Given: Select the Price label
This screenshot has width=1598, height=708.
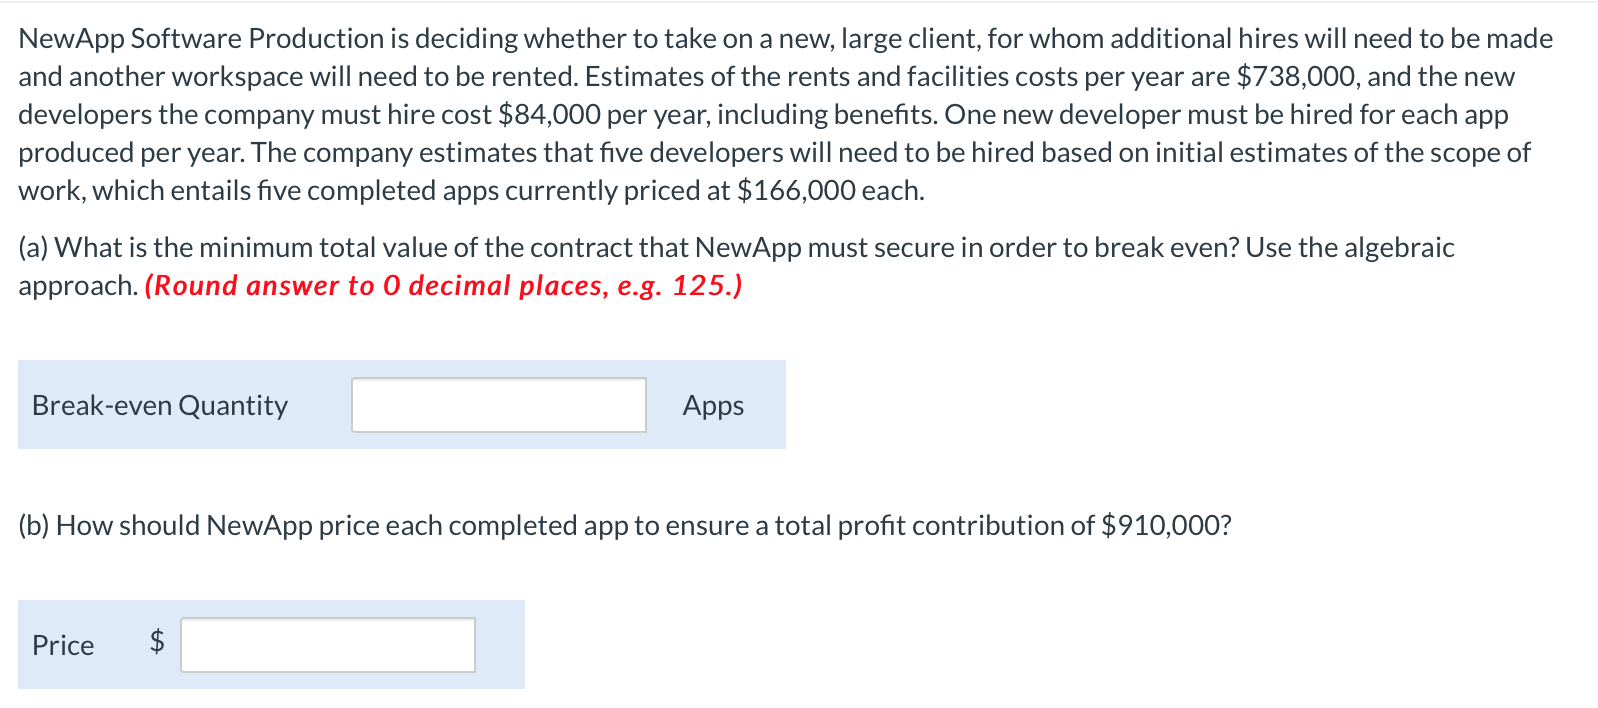Looking at the screenshot, I should pos(61,645).
